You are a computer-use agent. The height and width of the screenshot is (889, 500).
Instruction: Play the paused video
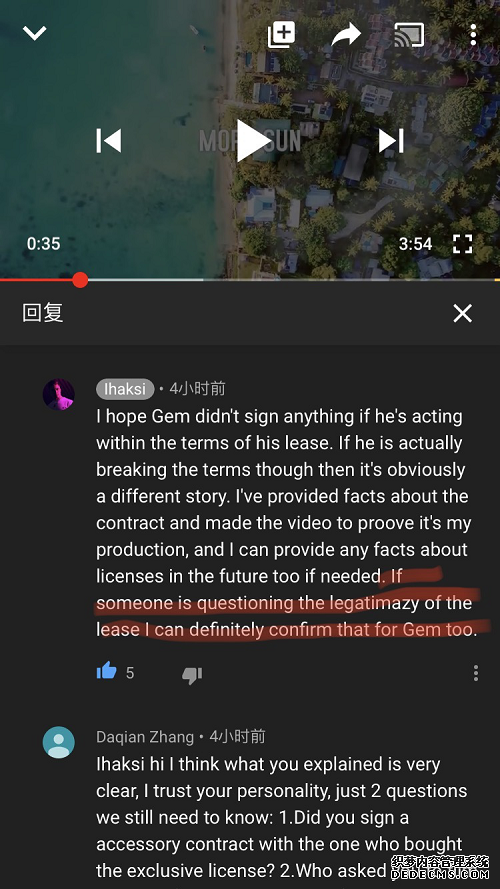point(253,141)
